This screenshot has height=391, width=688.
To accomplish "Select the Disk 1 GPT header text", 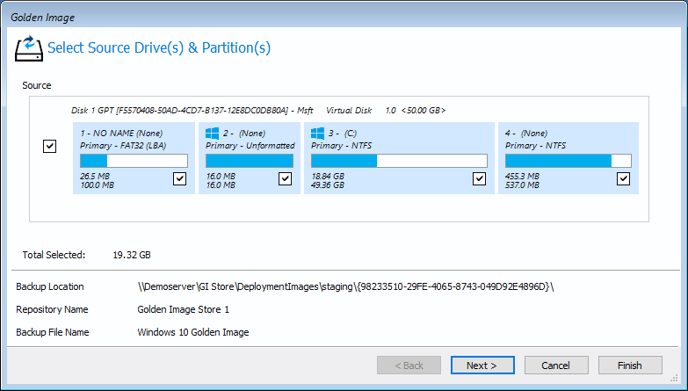I will (258, 111).
